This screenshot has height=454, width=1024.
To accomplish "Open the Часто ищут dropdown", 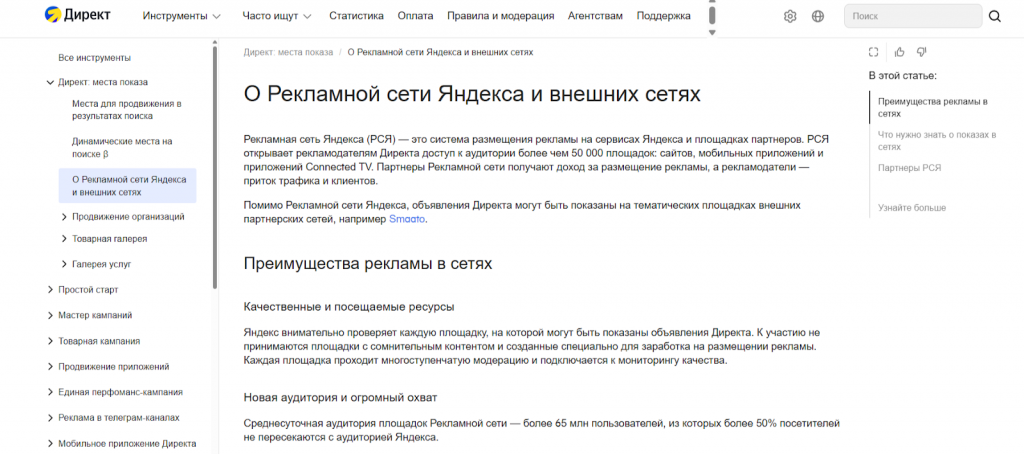I will pos(277,16).
